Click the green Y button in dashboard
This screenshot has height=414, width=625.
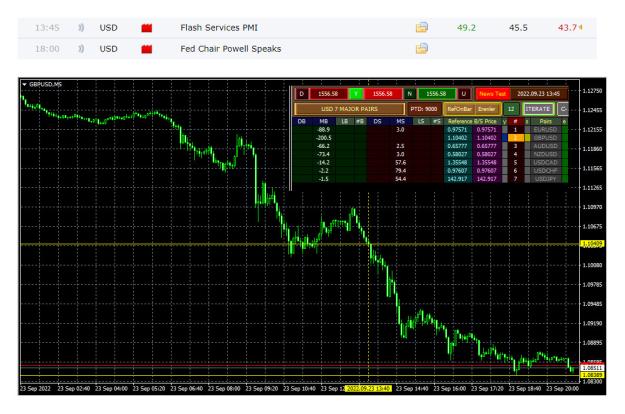point(356,94)
